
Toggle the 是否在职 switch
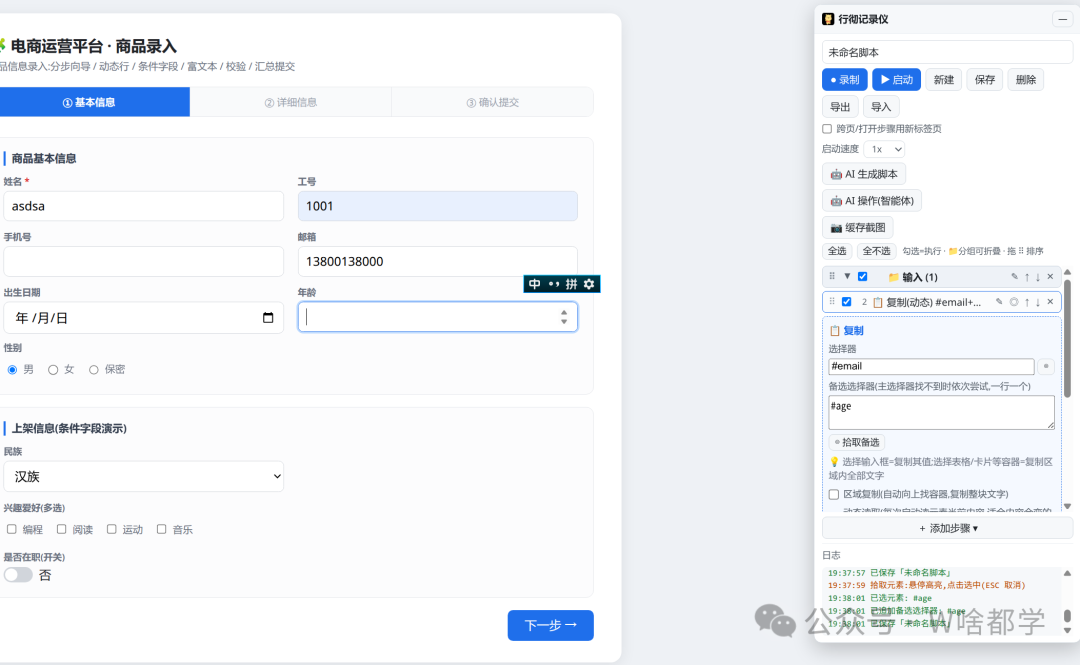click(x=19, y=575)
